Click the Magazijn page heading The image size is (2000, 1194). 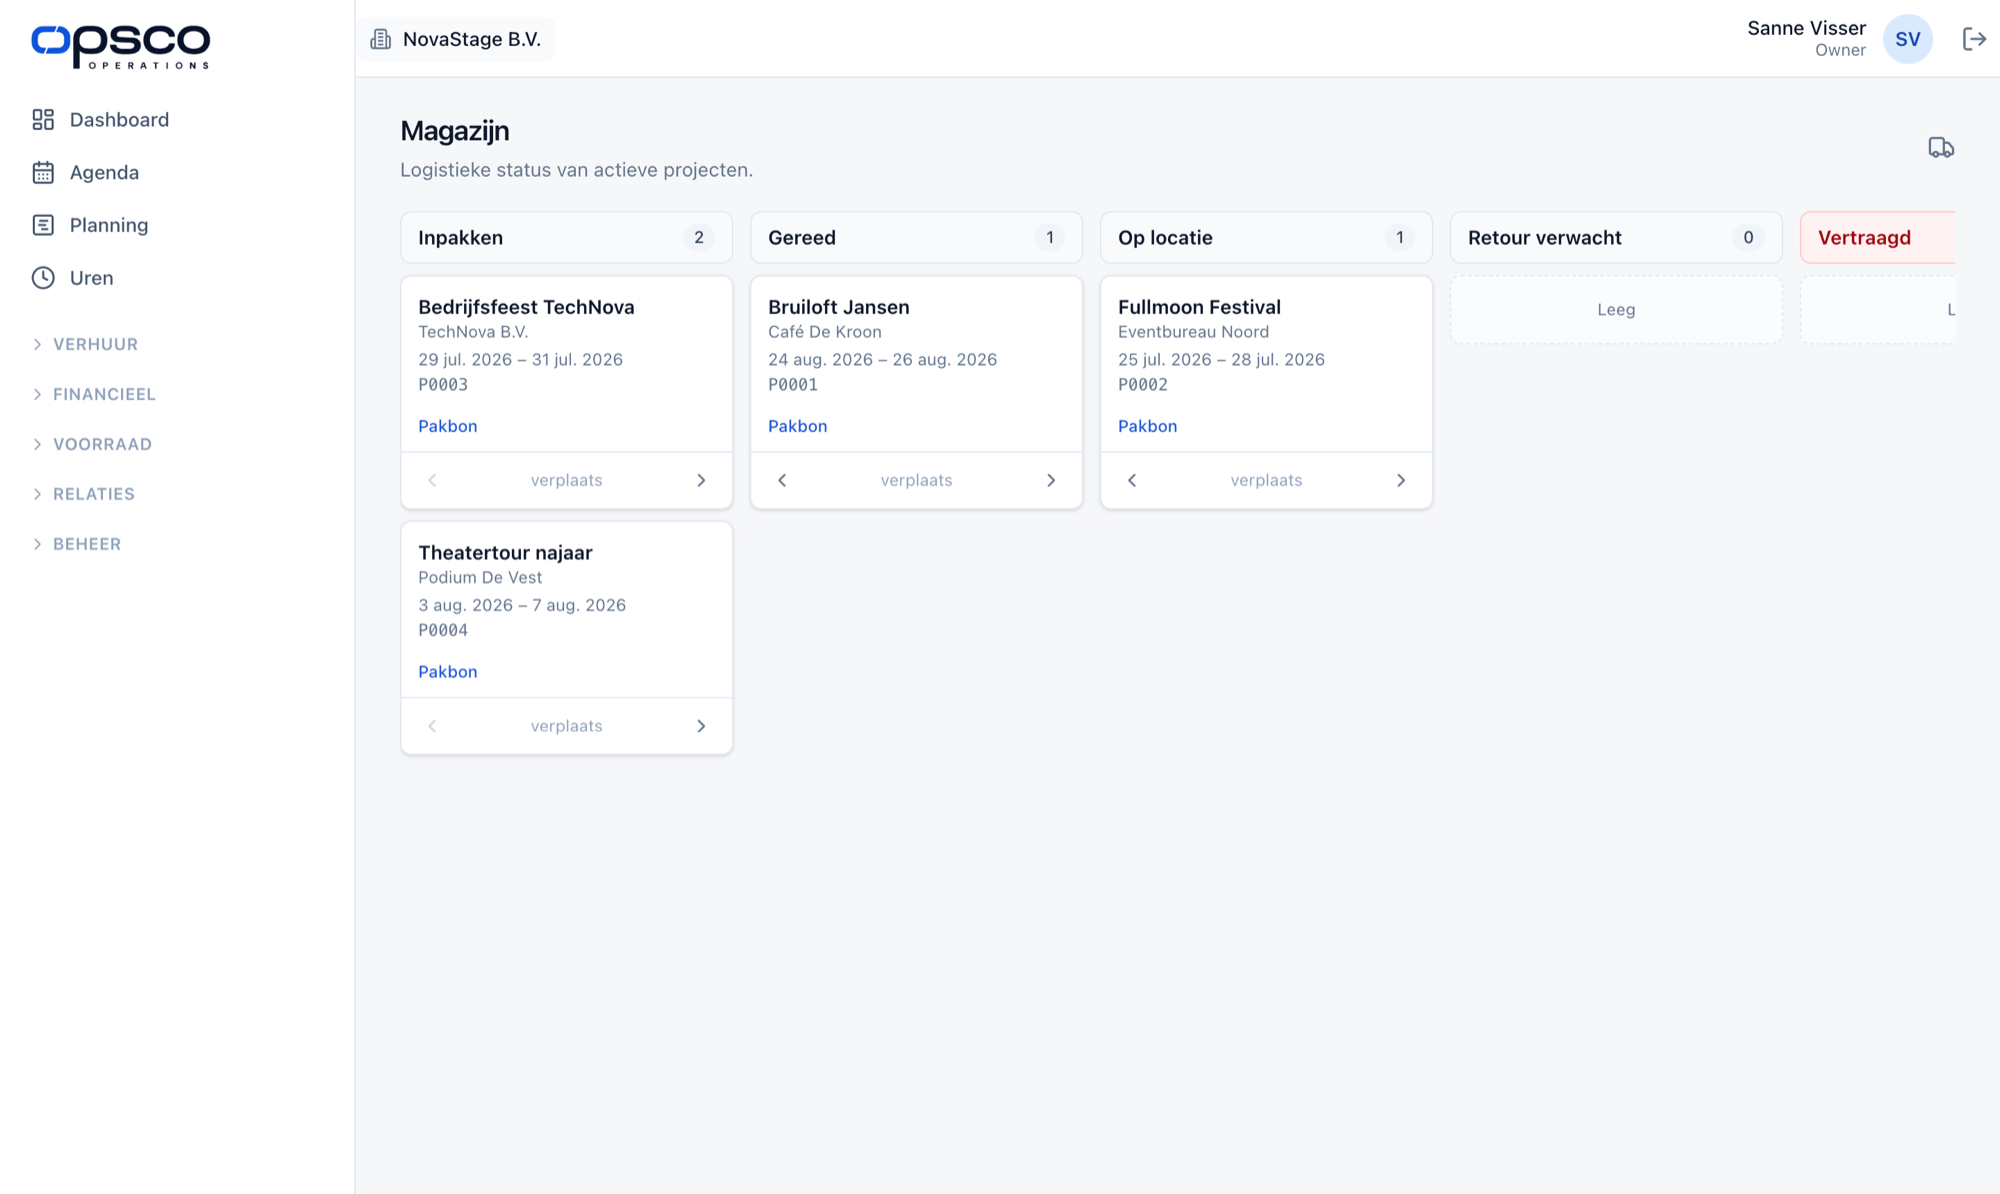455,131
